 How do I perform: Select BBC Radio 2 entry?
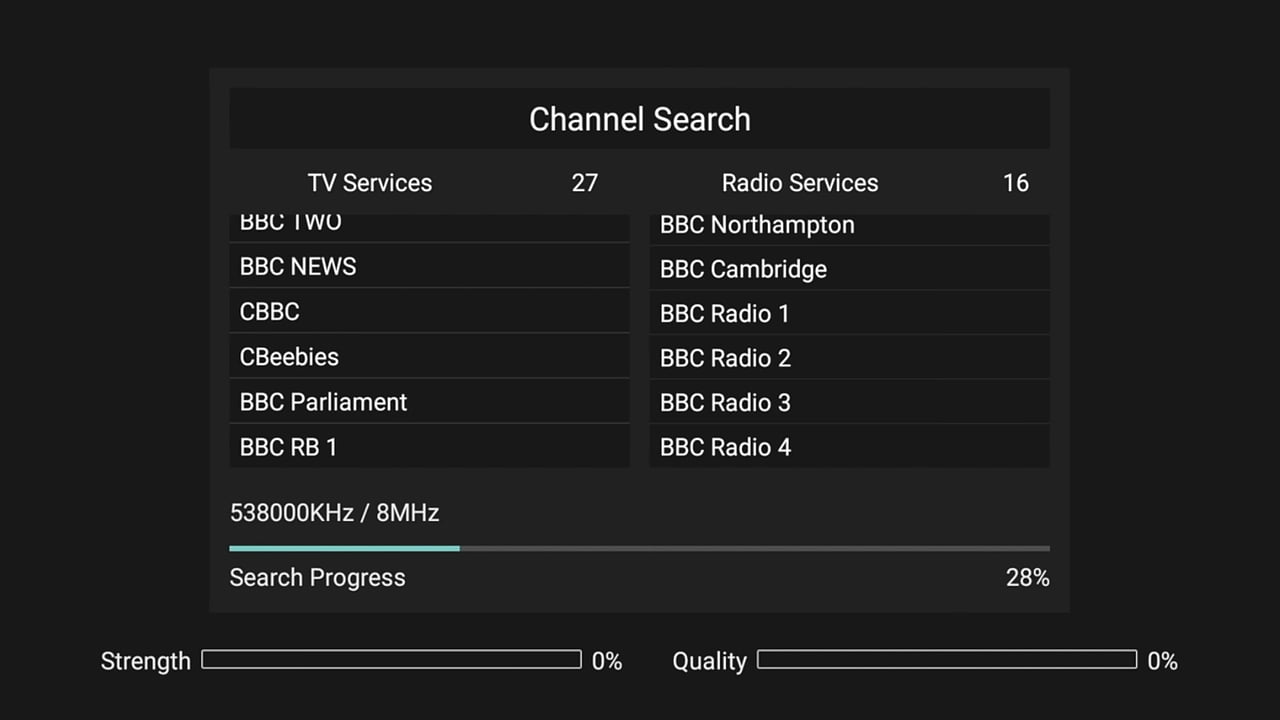[x=849, y=358]
